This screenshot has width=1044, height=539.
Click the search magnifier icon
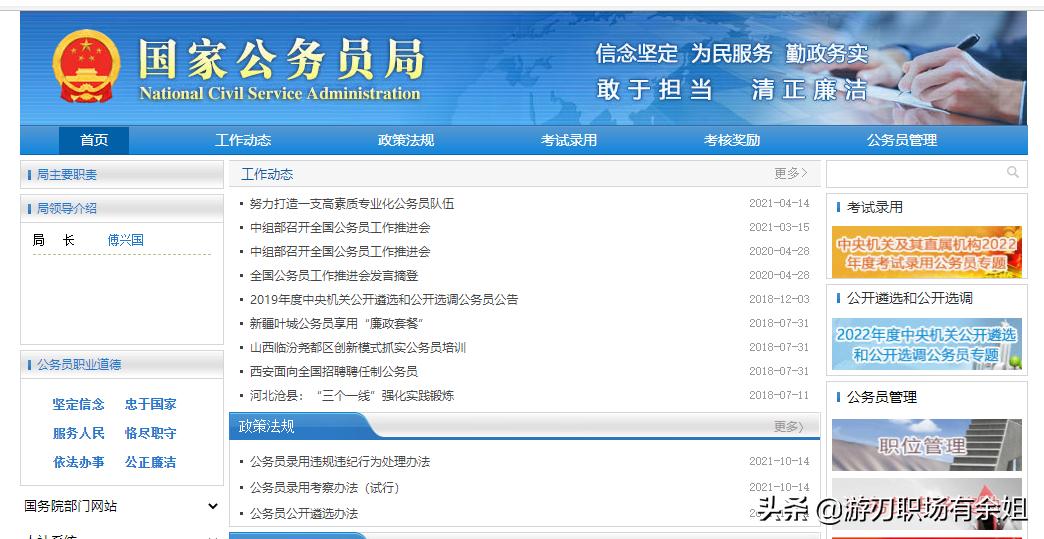click(1013, 172)
